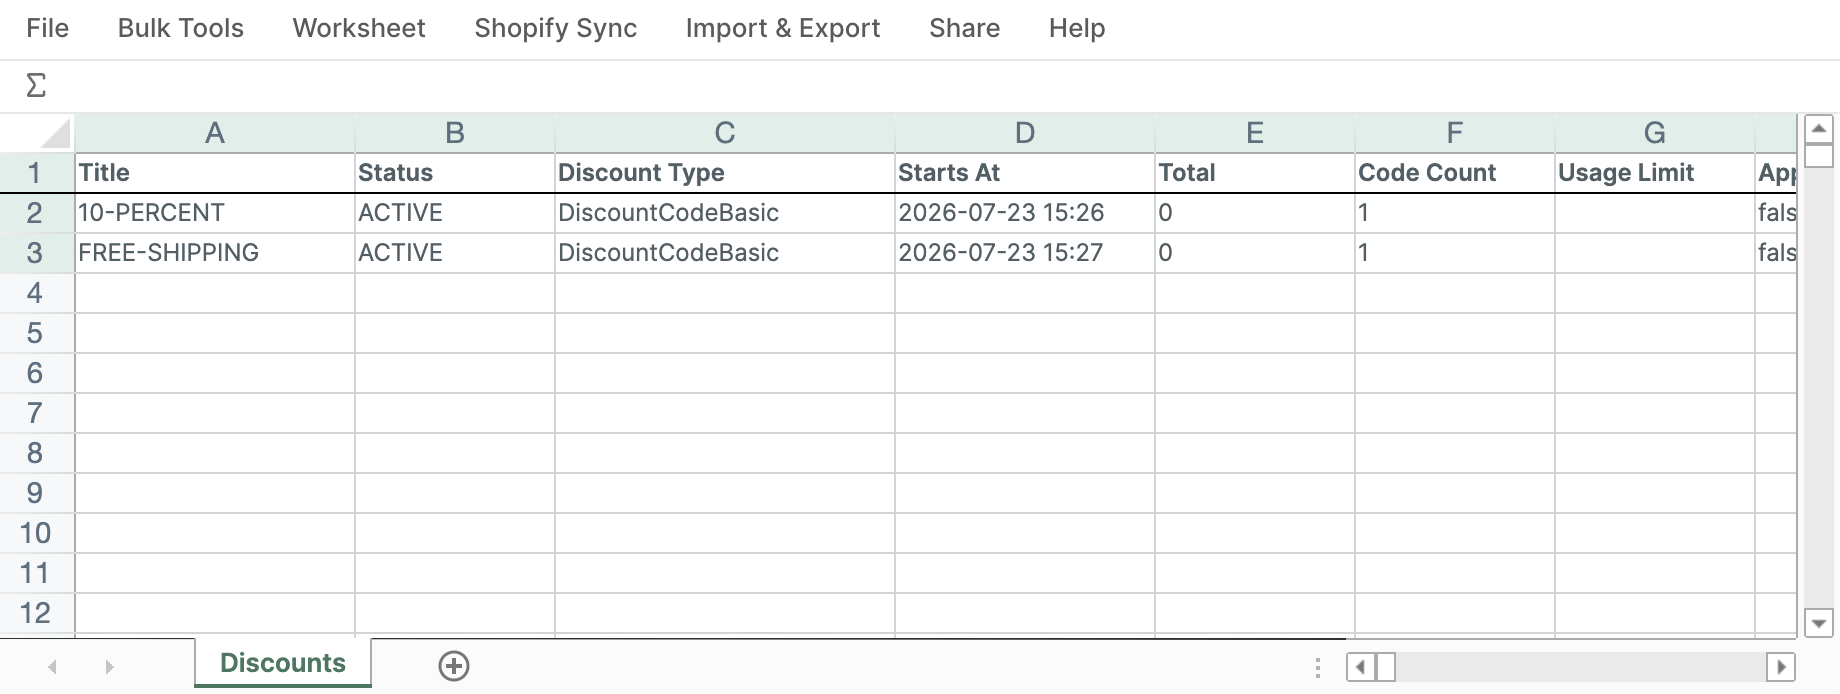Select row 4 header
This screenshot has width=1840, height=694.
click(36, 293)
